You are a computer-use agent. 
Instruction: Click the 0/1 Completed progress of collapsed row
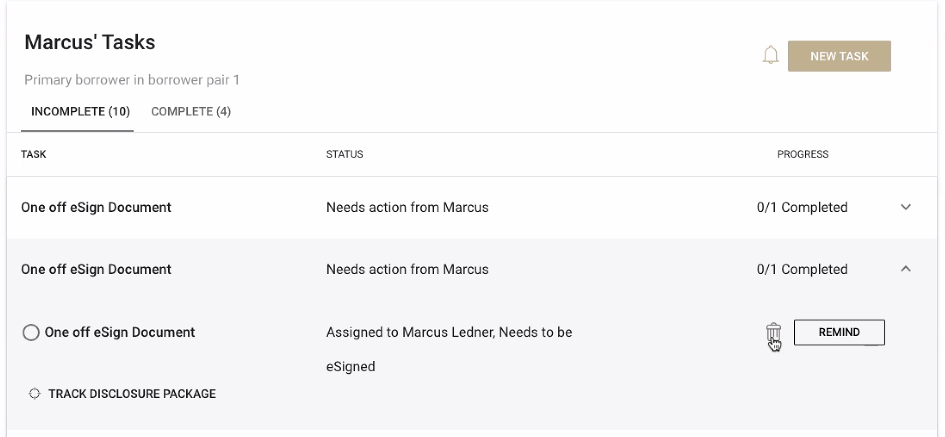click(802, 208)
